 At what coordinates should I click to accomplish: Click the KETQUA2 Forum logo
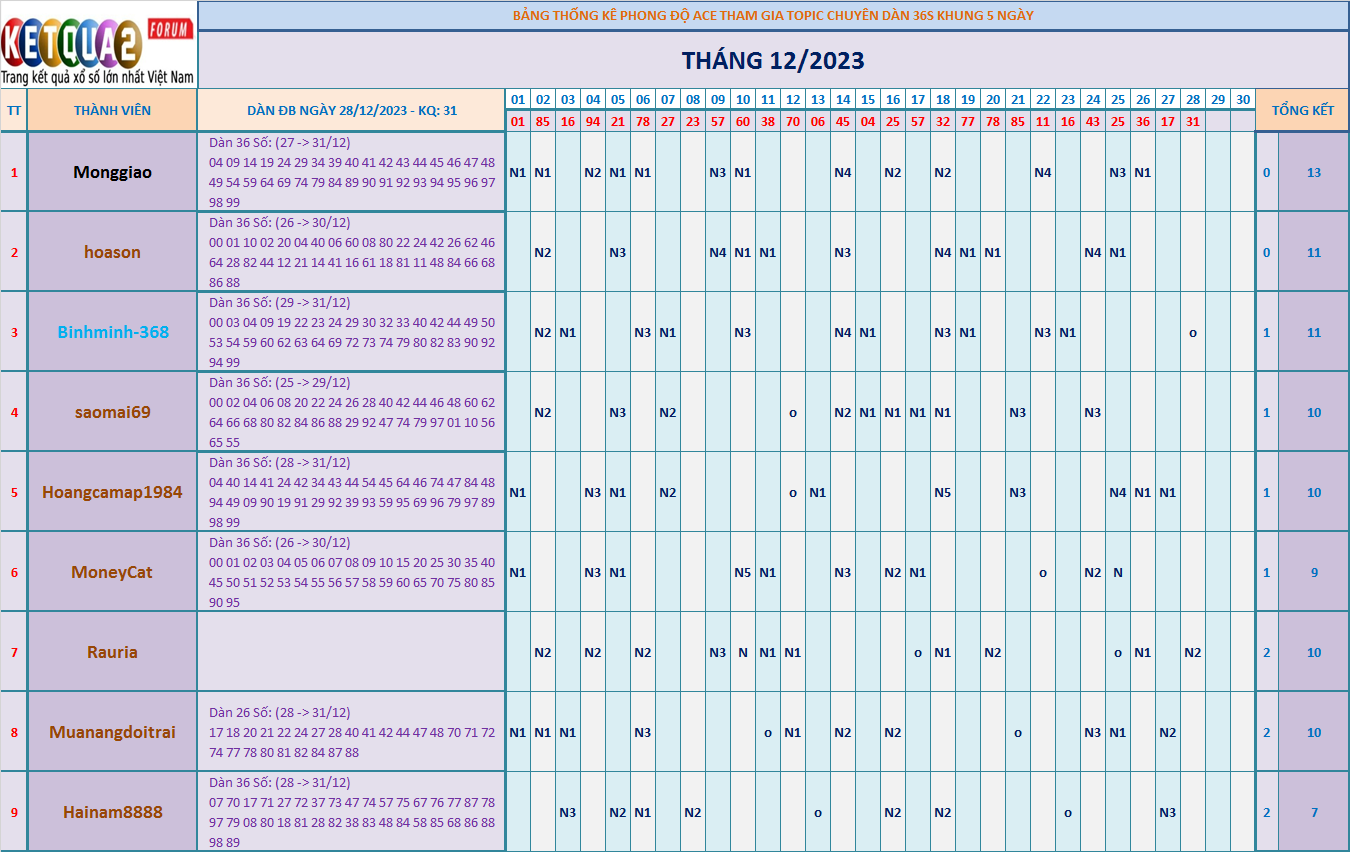click(x=98, y=44)
